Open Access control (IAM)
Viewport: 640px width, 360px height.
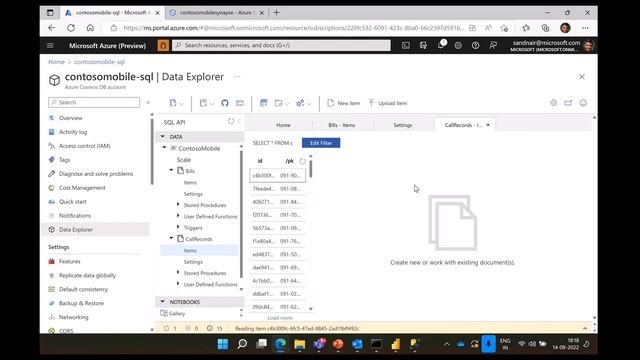(x=84, y=146)
